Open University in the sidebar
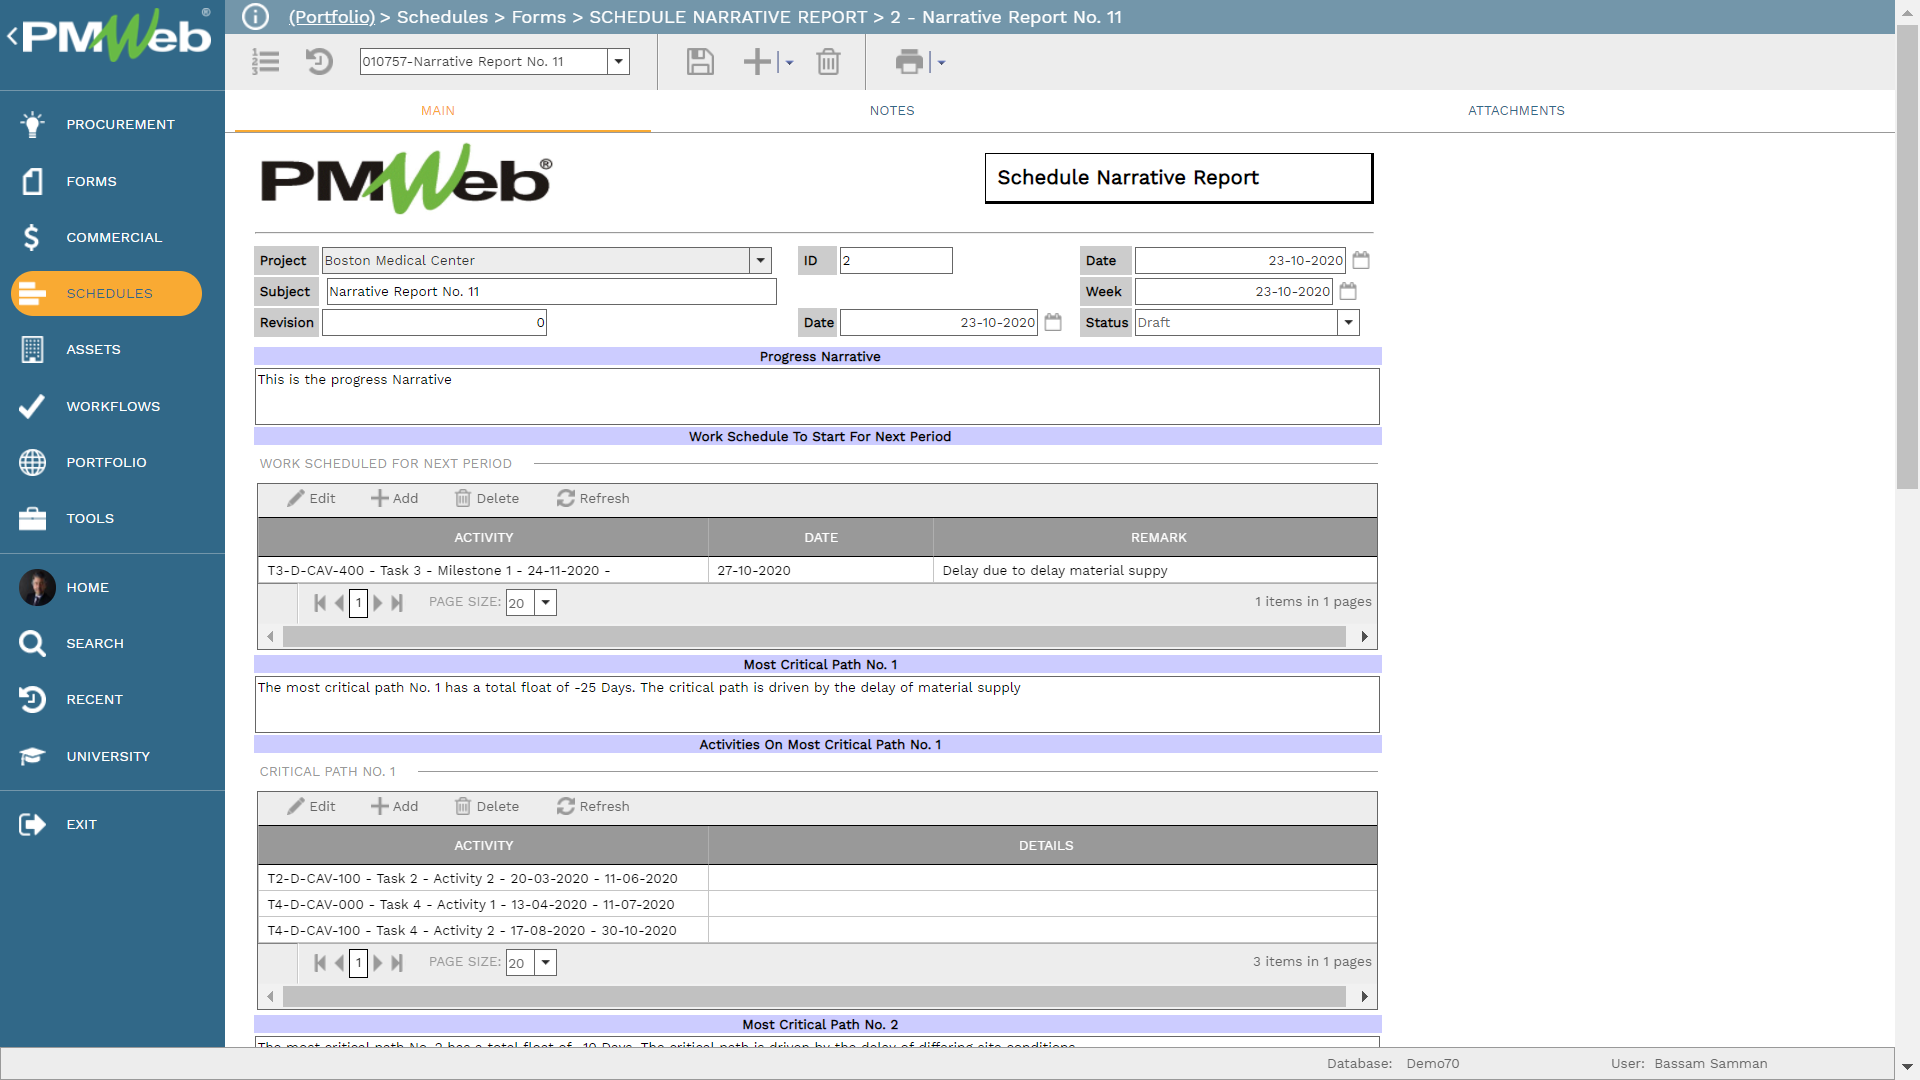This screenshot has height=1080, width=1920. tap(112, 756)
